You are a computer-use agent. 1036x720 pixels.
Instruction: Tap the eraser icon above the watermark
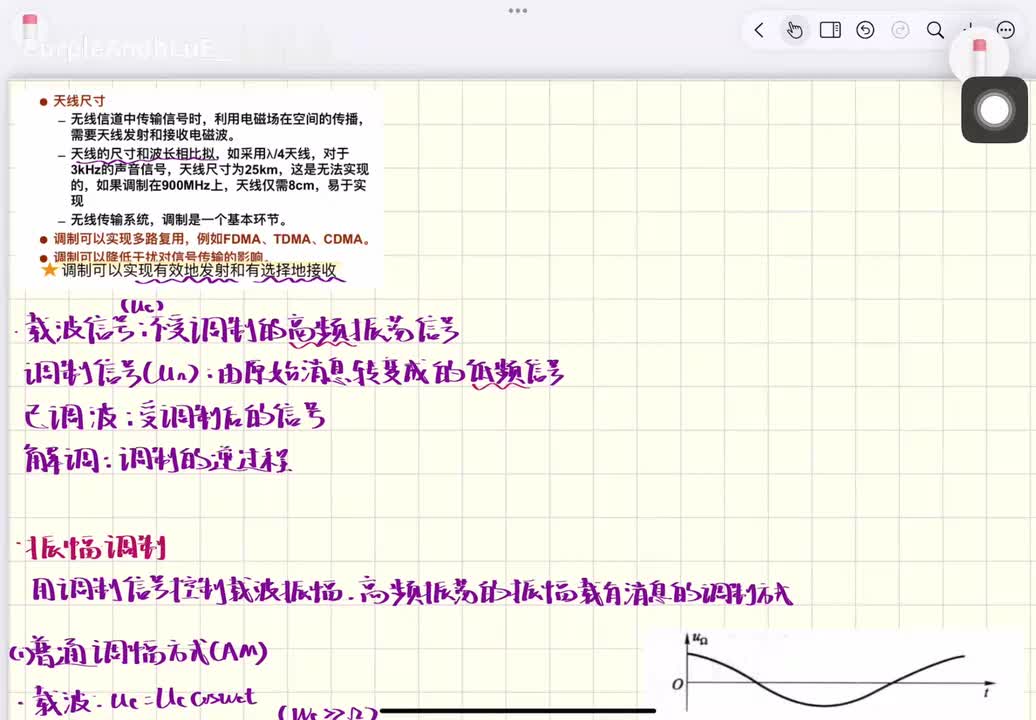coord(30,26)
